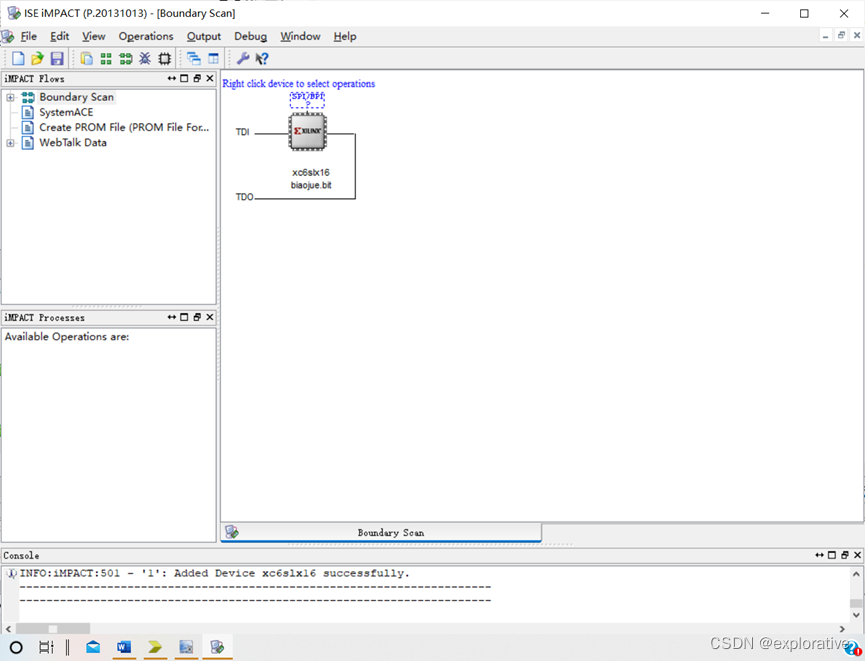Close the iMPACT Flows panel
The width and height of the screenshot is (865, 661).
point(210,78)
